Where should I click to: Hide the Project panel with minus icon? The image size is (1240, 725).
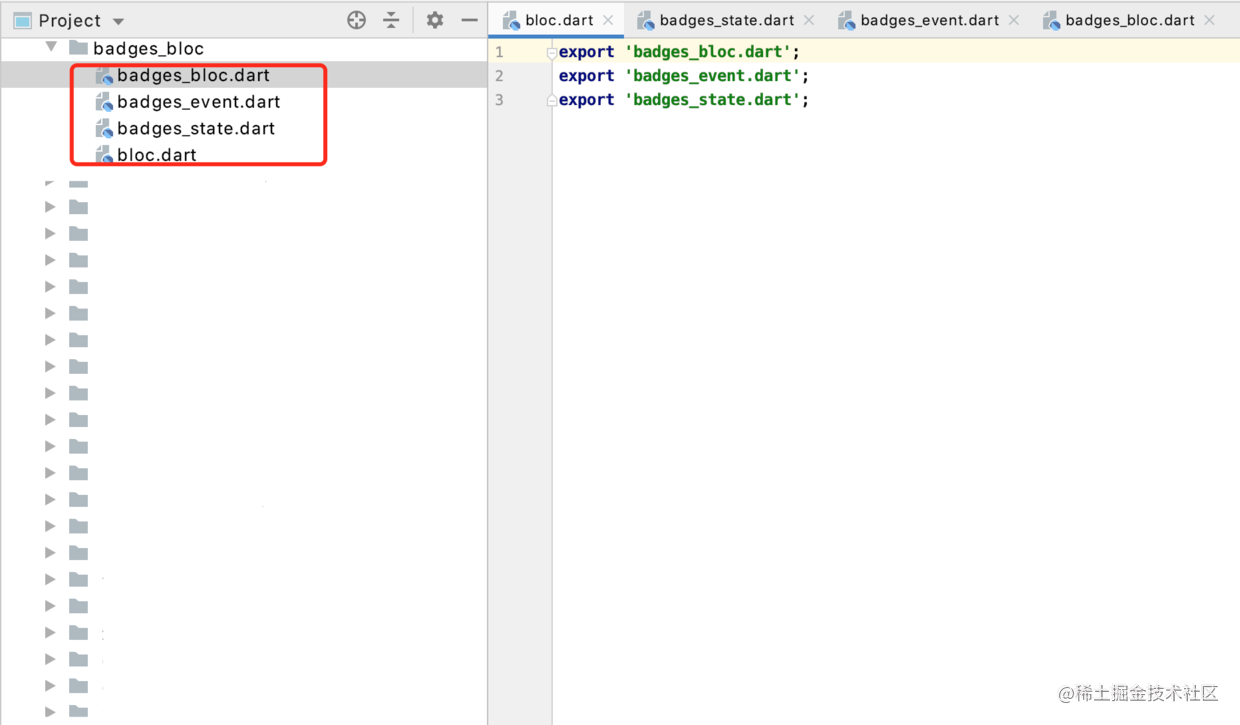(469, 20)
